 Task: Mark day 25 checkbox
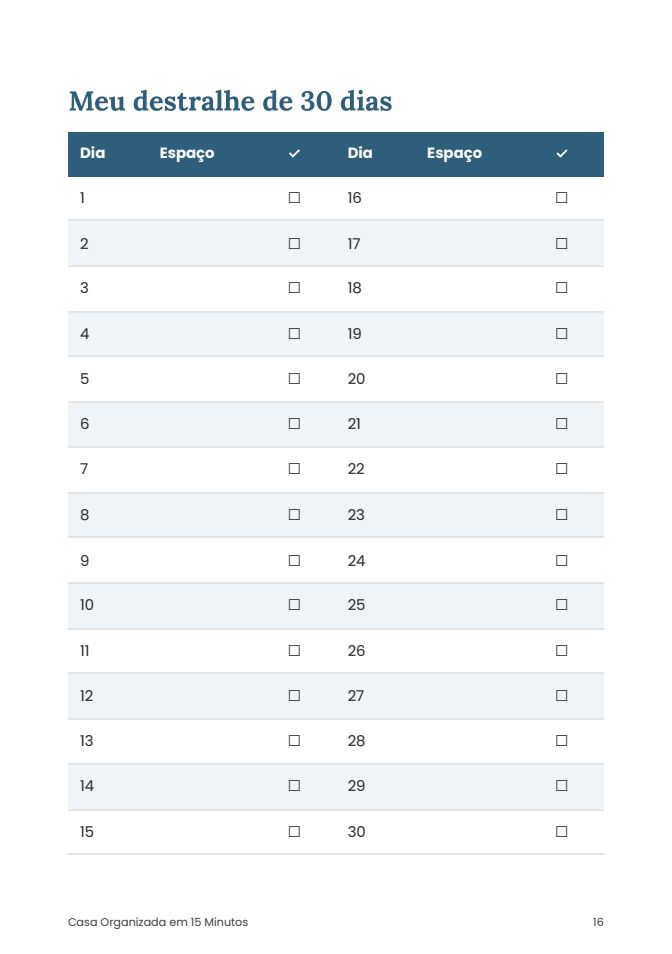point(562,605)
